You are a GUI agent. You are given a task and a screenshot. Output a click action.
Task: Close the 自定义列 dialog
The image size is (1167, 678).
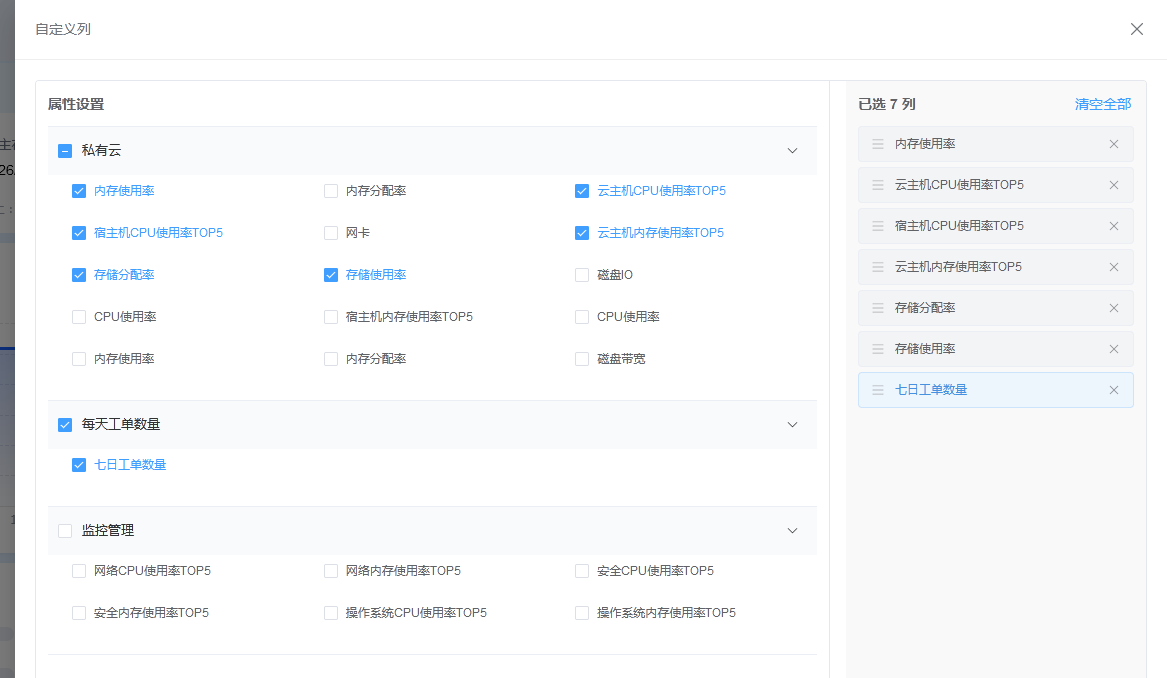click(1136, 29)
